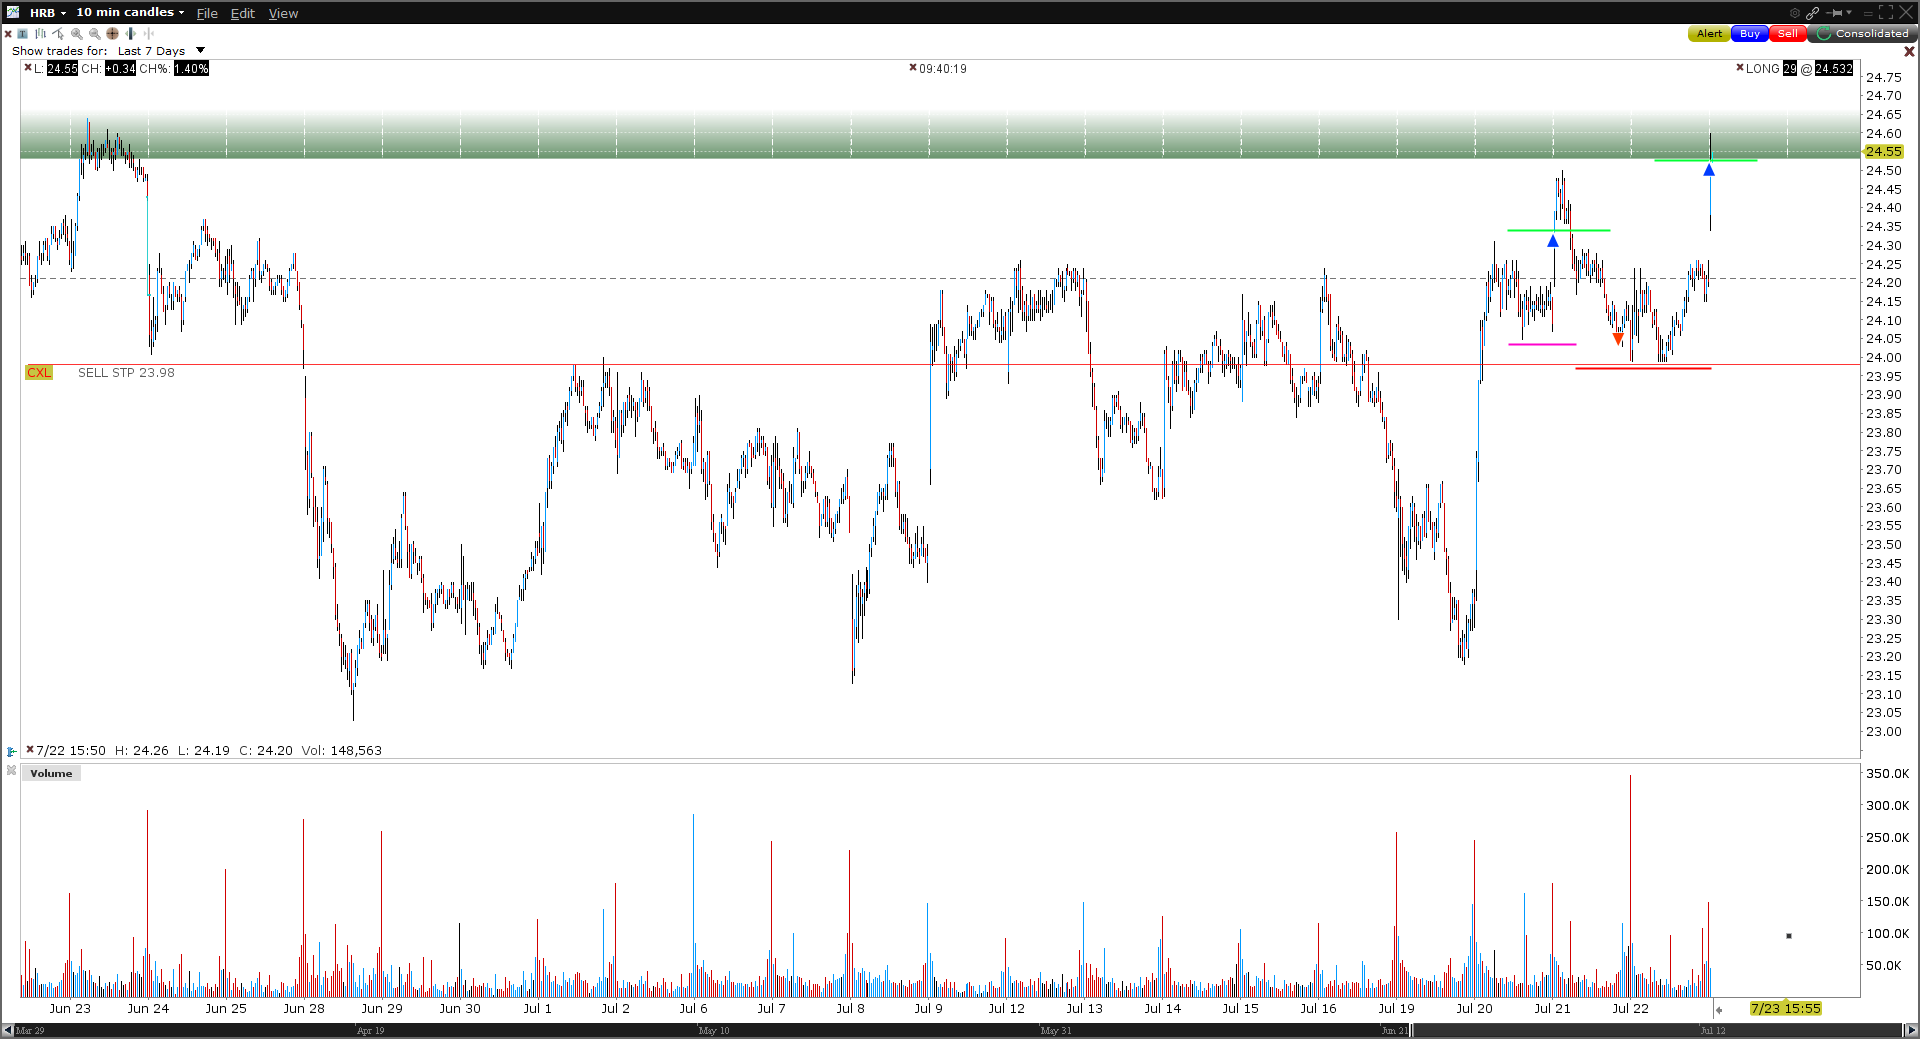This screenshot has width=1920, height=1039.
Task: Click the LONG 29 @ 24.532 position text
Action: 1799,68
